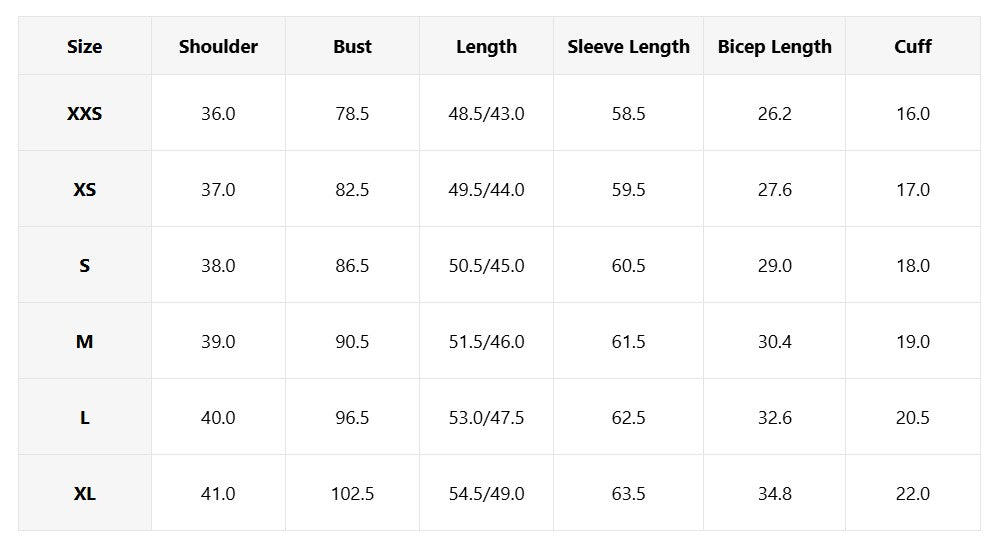Screen dimensions: 1002x551
Task: Select the Bust column header
Action: 352,47
